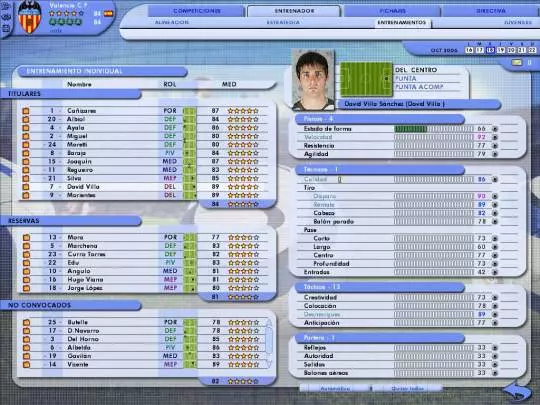Toggle training for Resistencia
The image size is (540, 405).
495,146
